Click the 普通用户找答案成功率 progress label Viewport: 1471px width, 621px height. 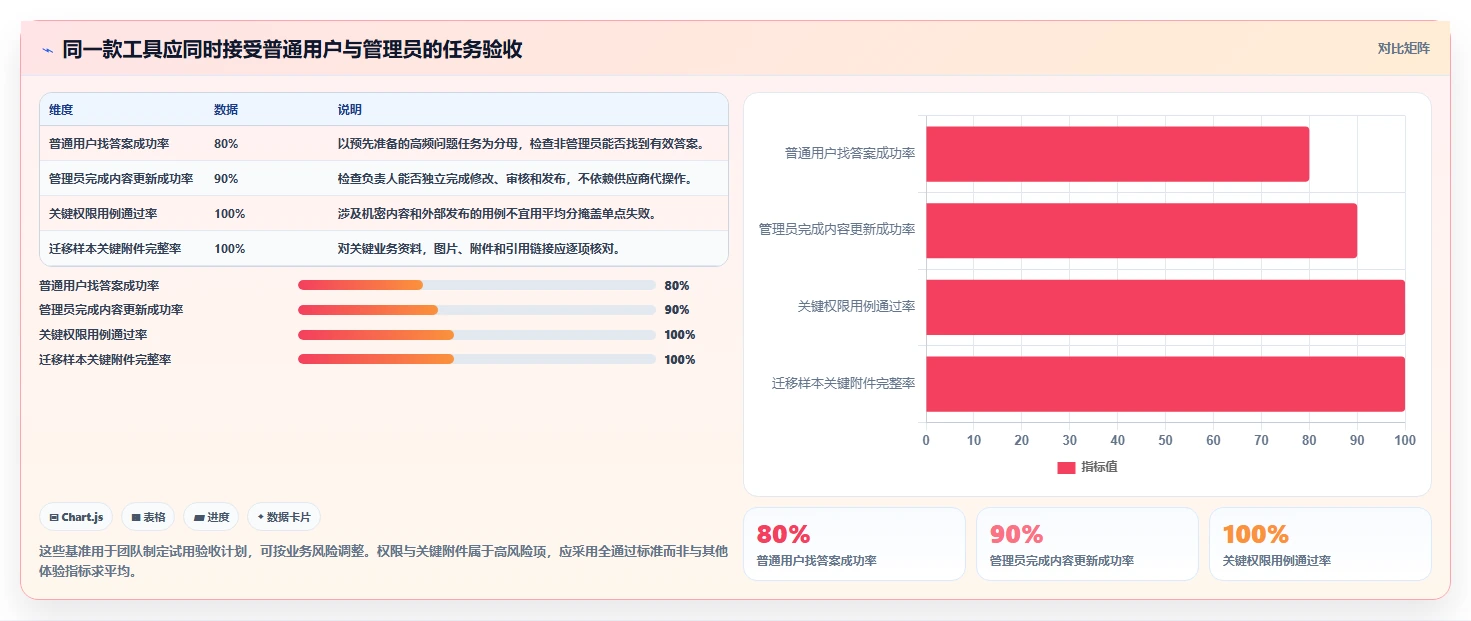[x=99, y=285]
